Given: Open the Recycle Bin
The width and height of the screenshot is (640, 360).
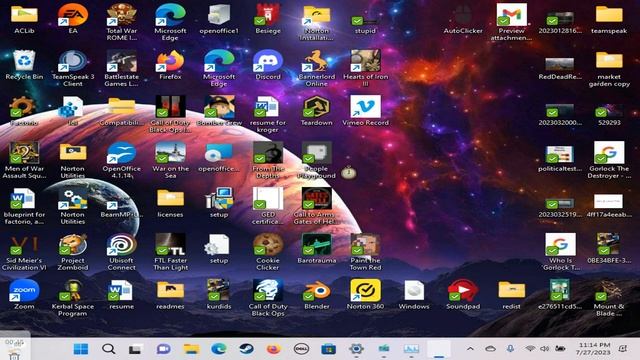Looking at the screenshot, I should [24, 61].
